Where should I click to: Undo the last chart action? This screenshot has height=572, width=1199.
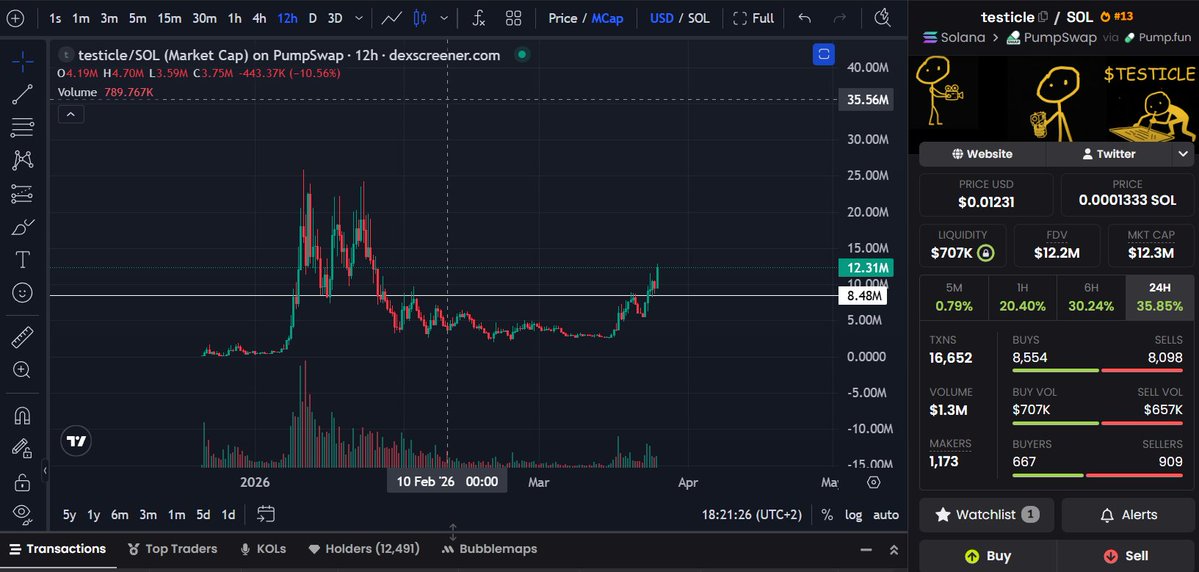(x=804, y=18)
